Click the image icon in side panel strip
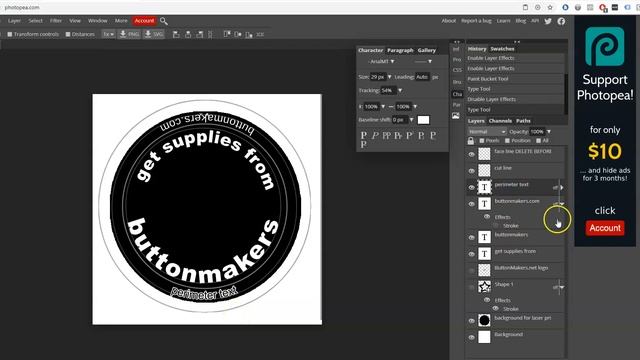640x360 pixels. point(456,116)
